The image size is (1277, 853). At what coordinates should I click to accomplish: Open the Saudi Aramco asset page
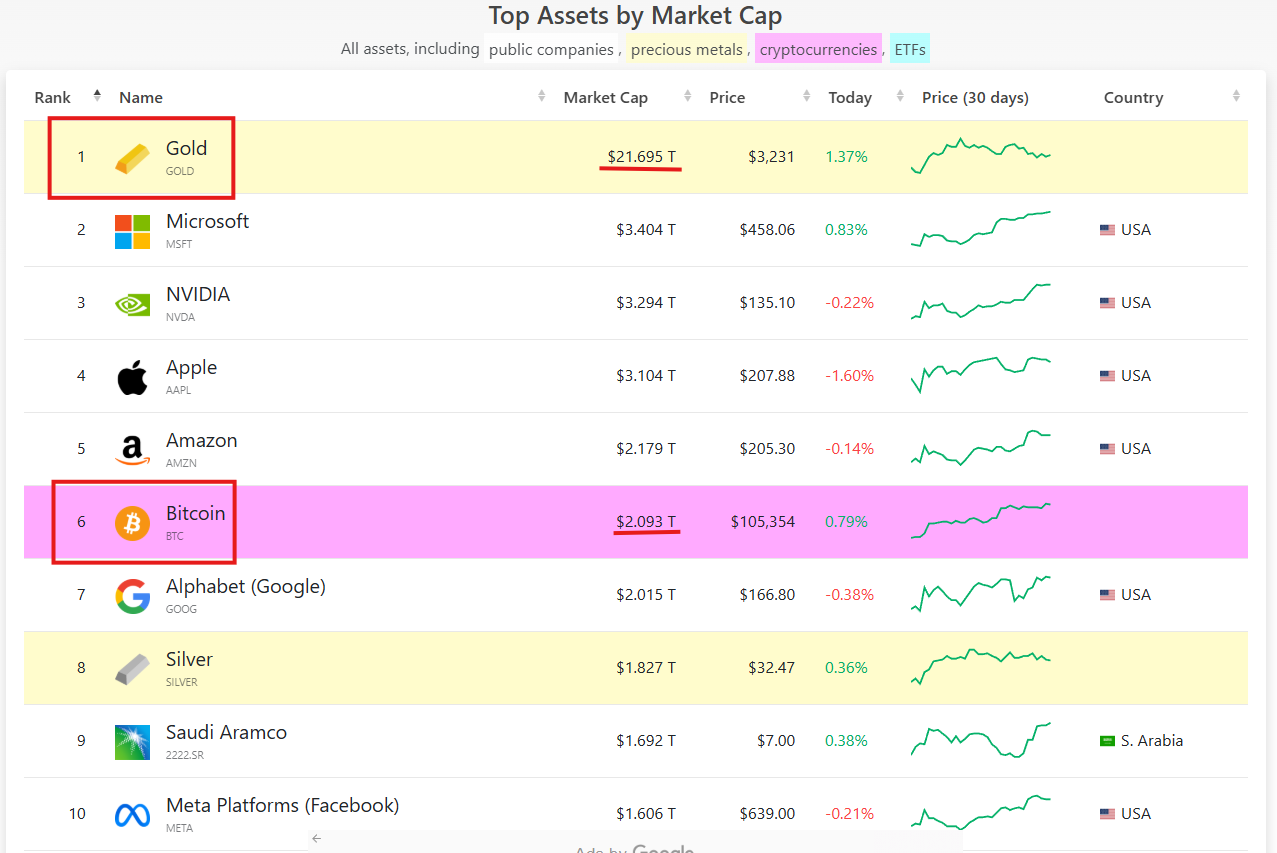pos(226,732)
